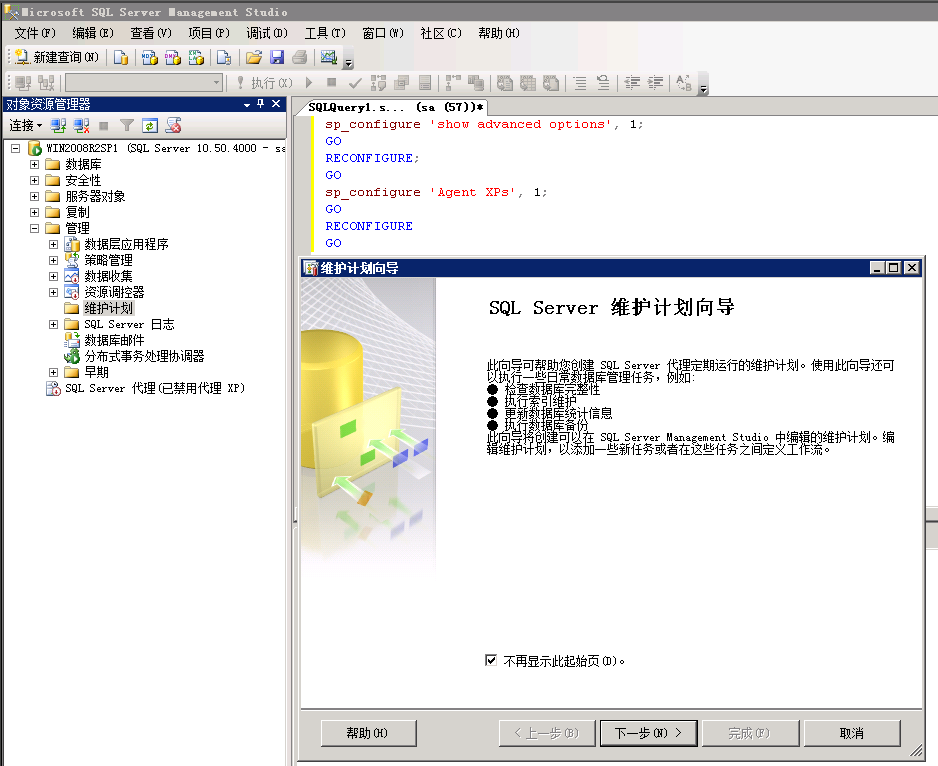Image resolution: width=938 pixels, height=766 pixels.
Task: Expand the 服务器对象 folder
Action: pyautogui.click(x=35, y=196)
